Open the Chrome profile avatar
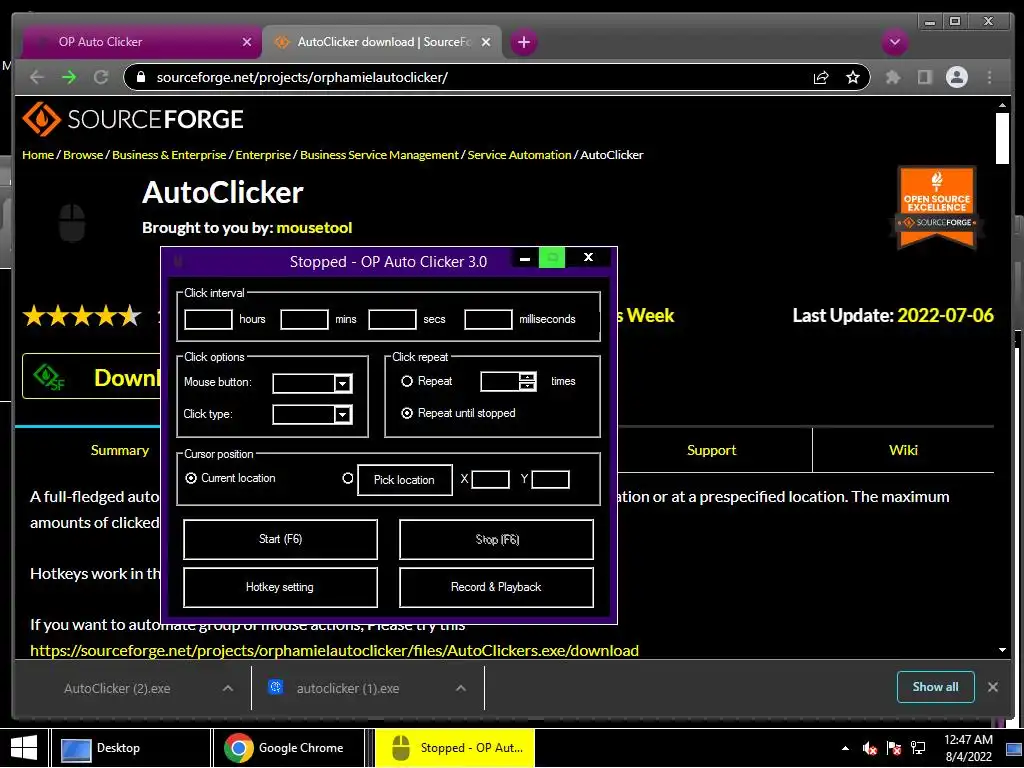1024x768 pixels. (957, 77)
